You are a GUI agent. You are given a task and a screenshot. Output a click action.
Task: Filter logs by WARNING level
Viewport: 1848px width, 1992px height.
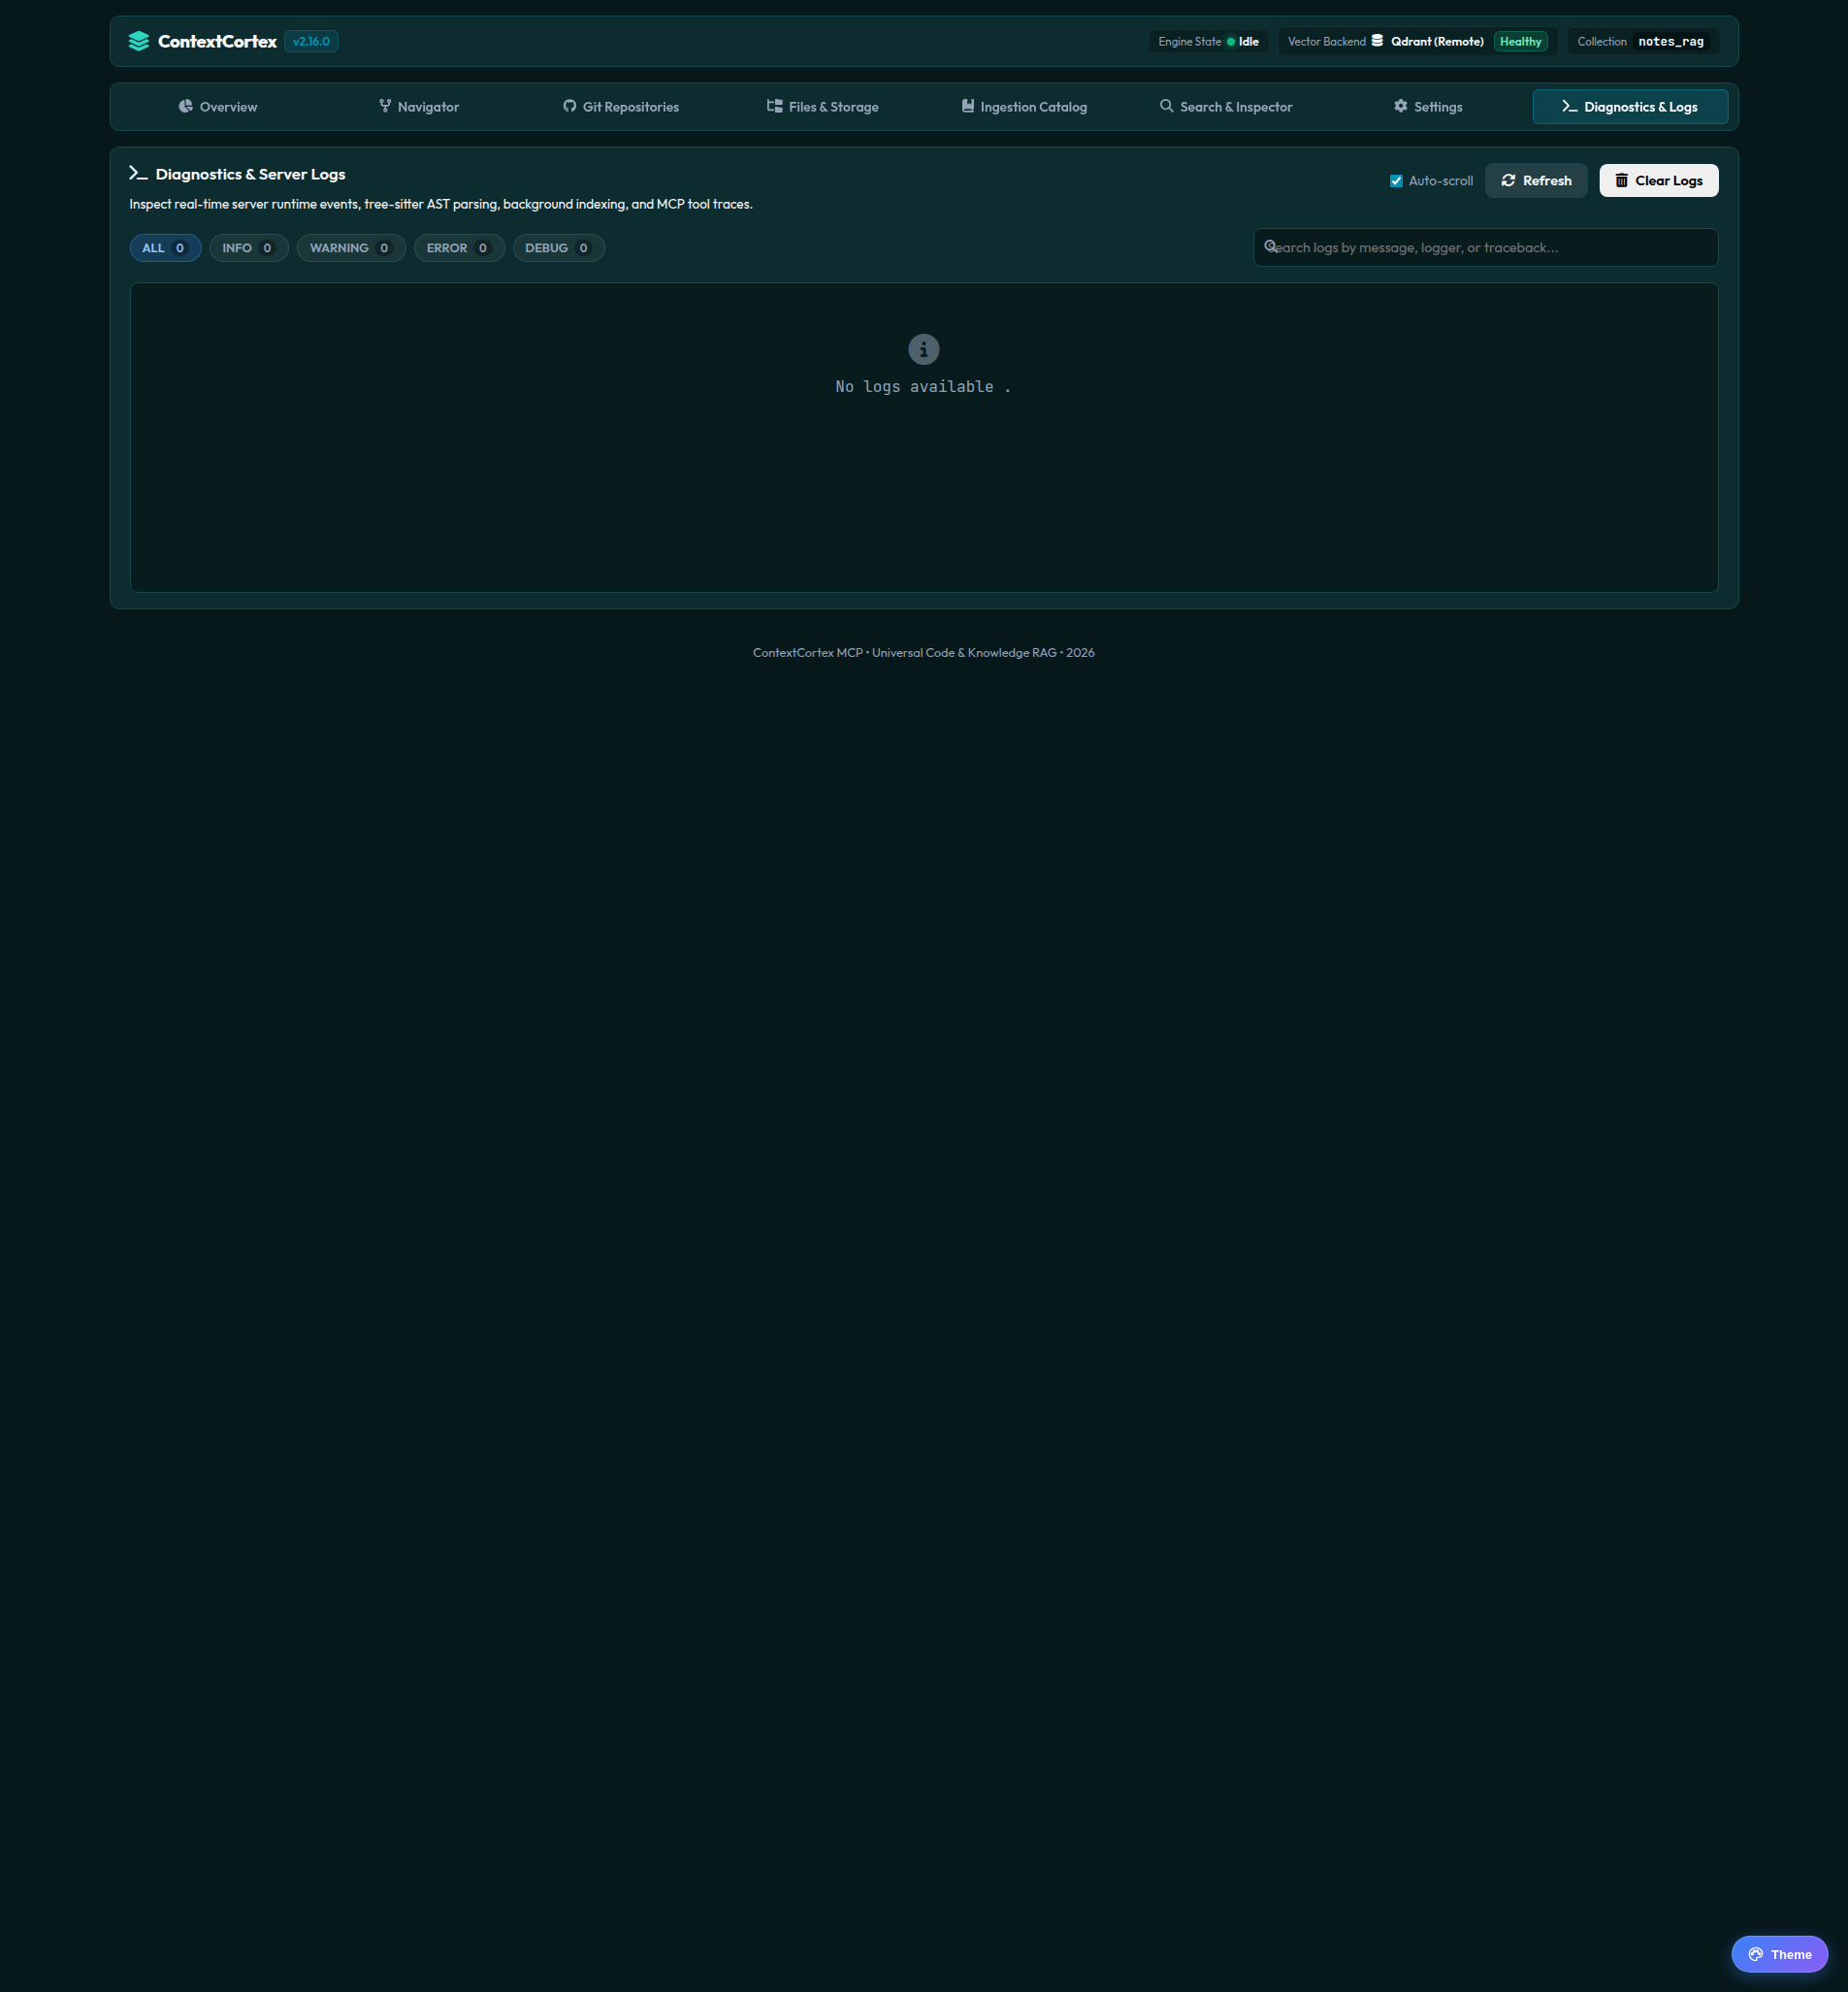coord(351,248)
